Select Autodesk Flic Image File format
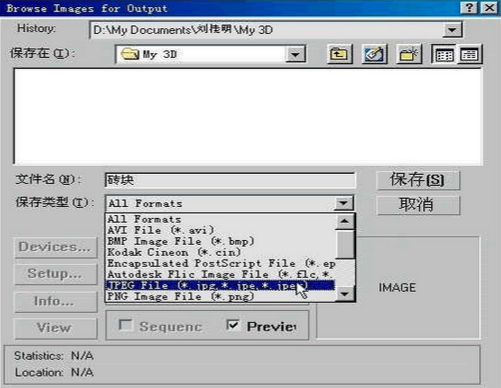The height and width of the screenshot is (388, 501). click(x=220, y=274)
